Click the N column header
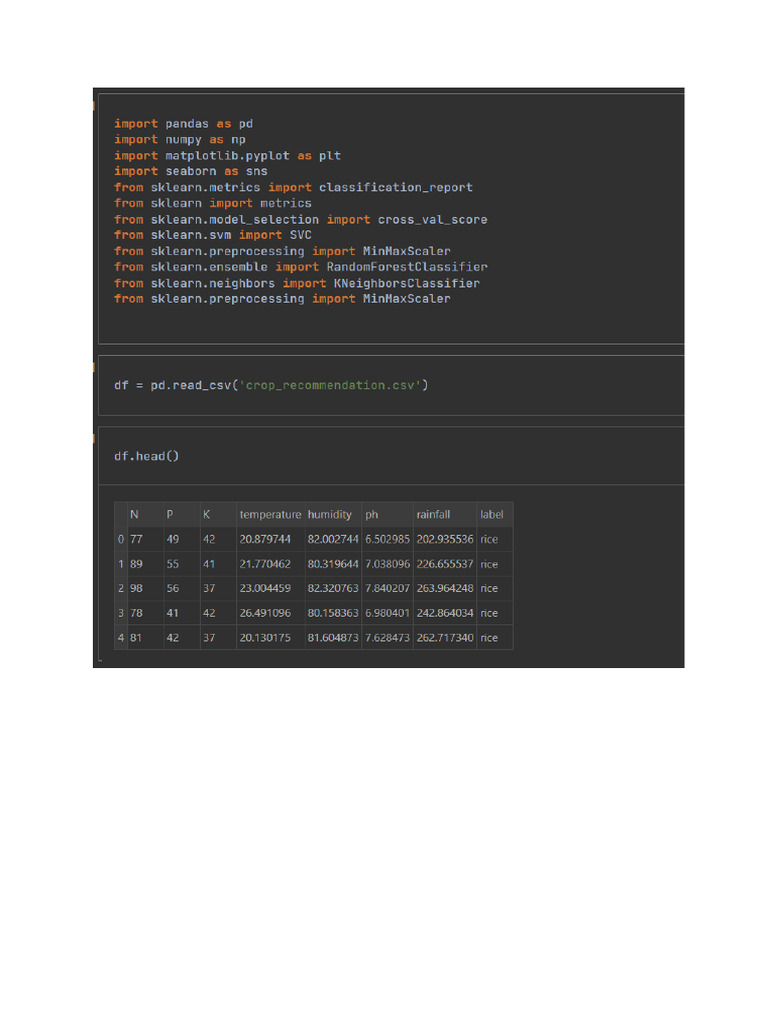Image resolution: width=768 pixels, height=1024 pixels. click(134, 514)
